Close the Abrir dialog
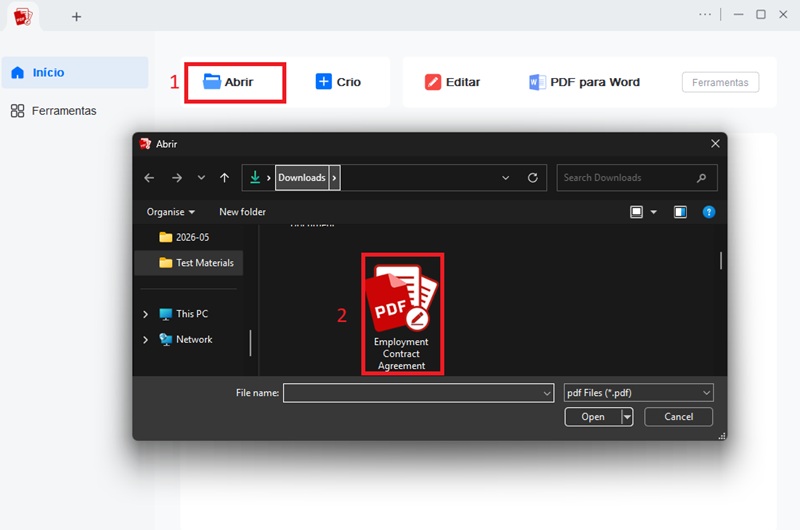Screen dimensions: 800x530 715,144
